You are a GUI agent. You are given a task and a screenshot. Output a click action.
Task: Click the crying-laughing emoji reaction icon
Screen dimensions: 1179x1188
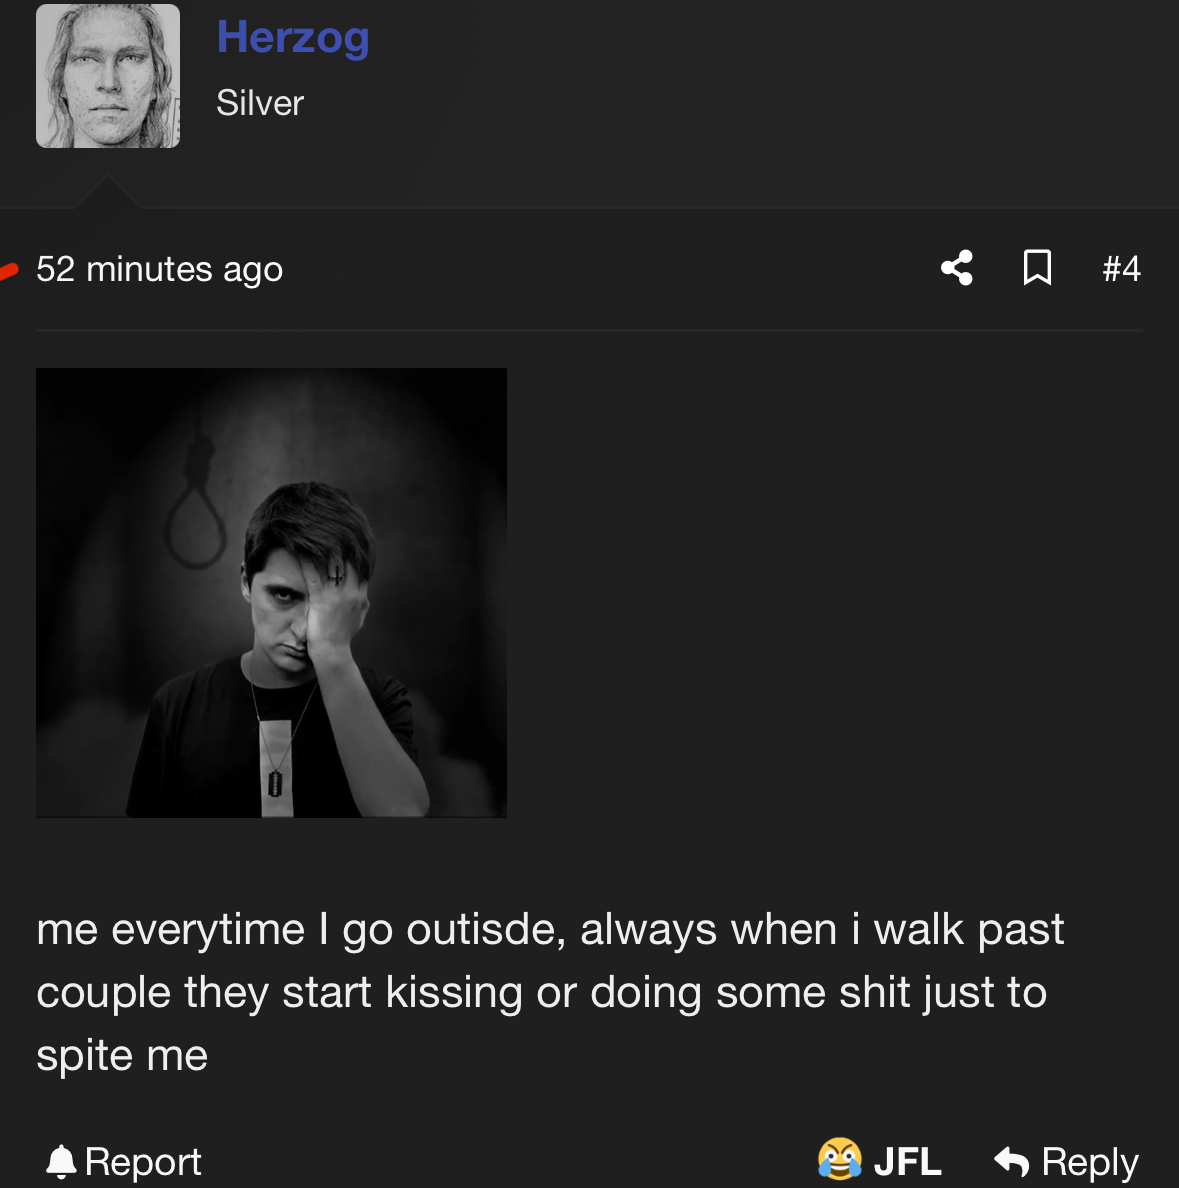coord(839,1160)
